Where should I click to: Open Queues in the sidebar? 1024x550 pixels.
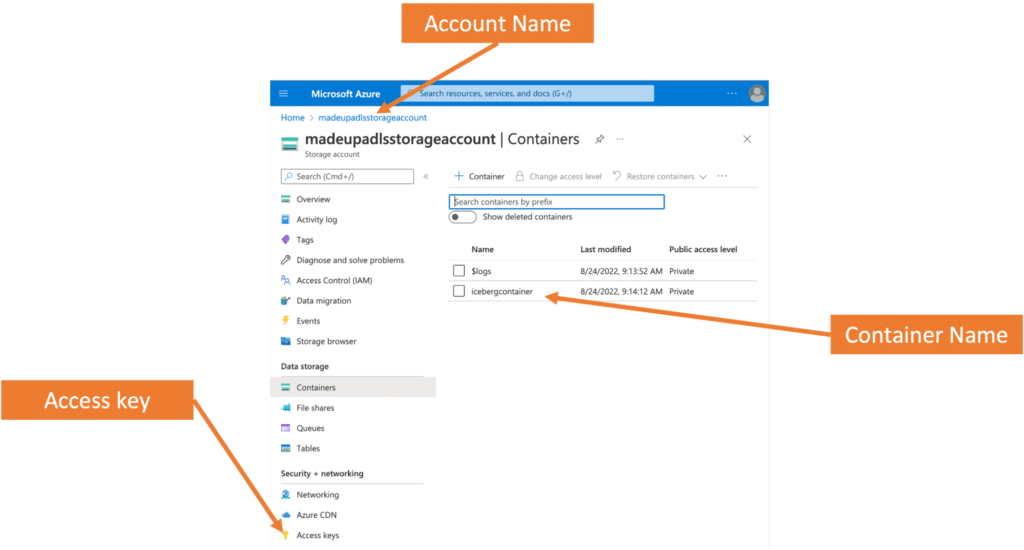click(x=310, y=428)
